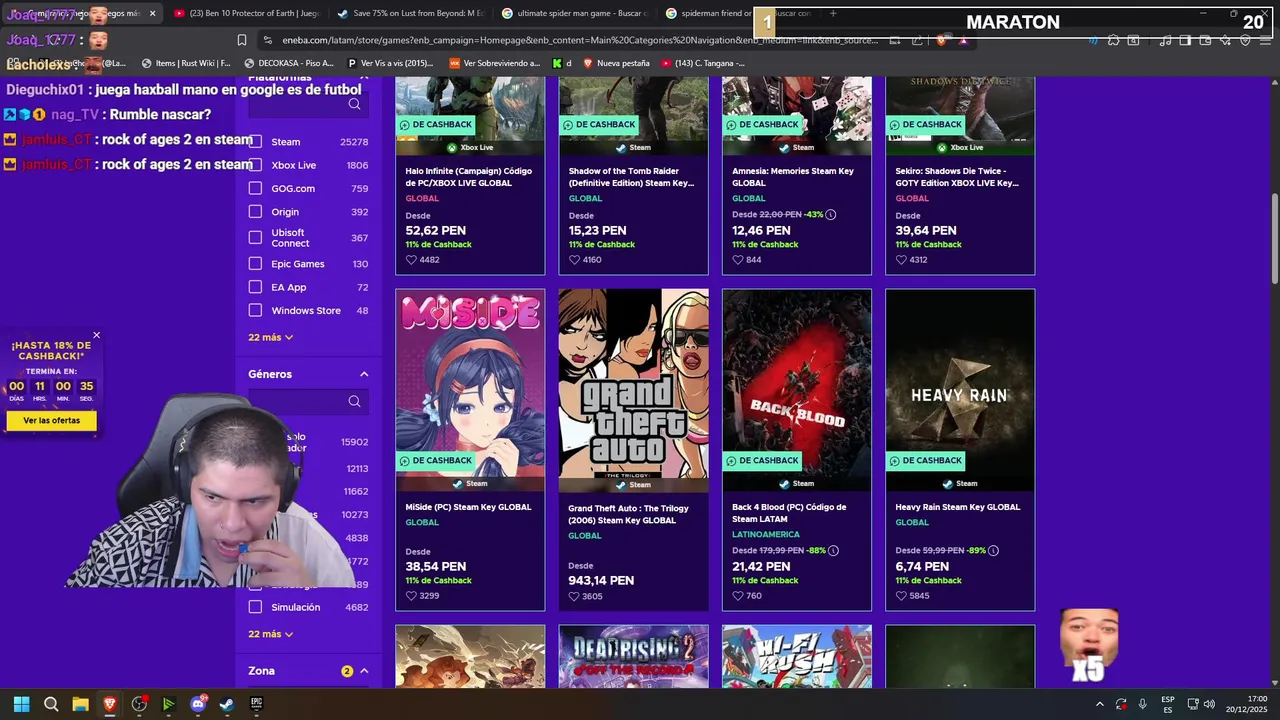Click heart on Shadow of the Tomb Raider

click(574, 260)
